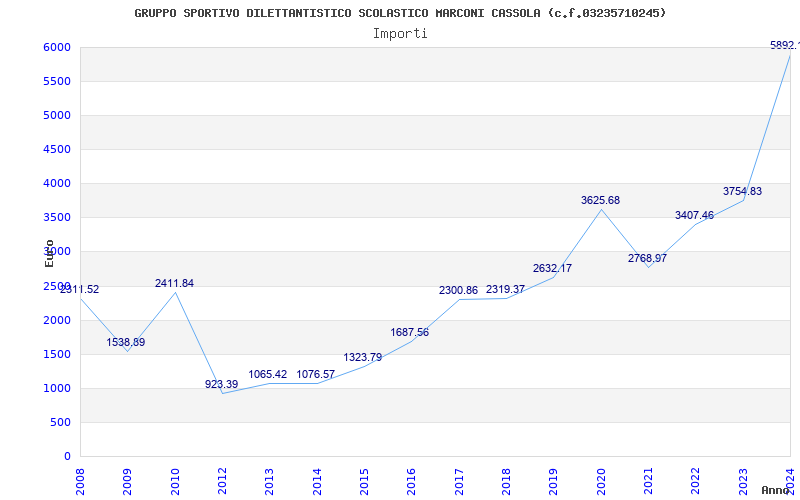800x500 pixels.
Task: Click data label 2311.52 for 2008
Action: (x=80, y=289)
